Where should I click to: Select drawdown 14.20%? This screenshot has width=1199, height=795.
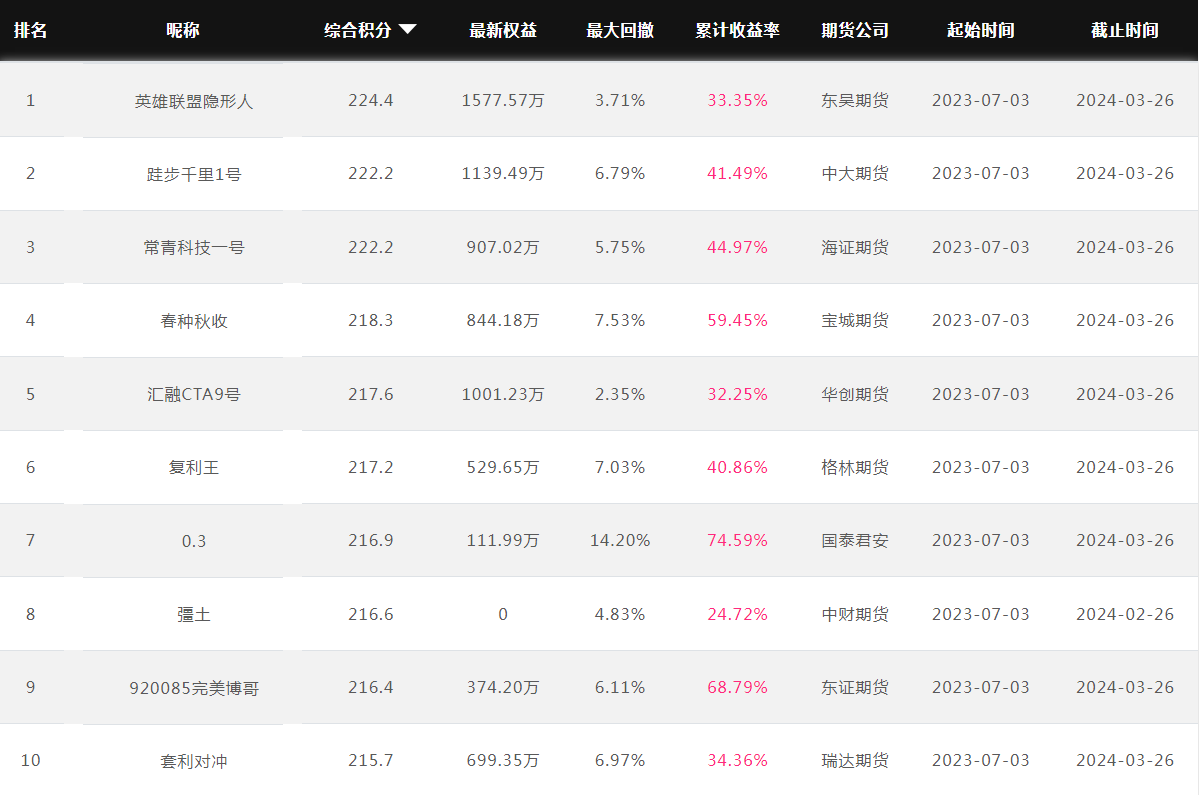[x=620, y=540]
